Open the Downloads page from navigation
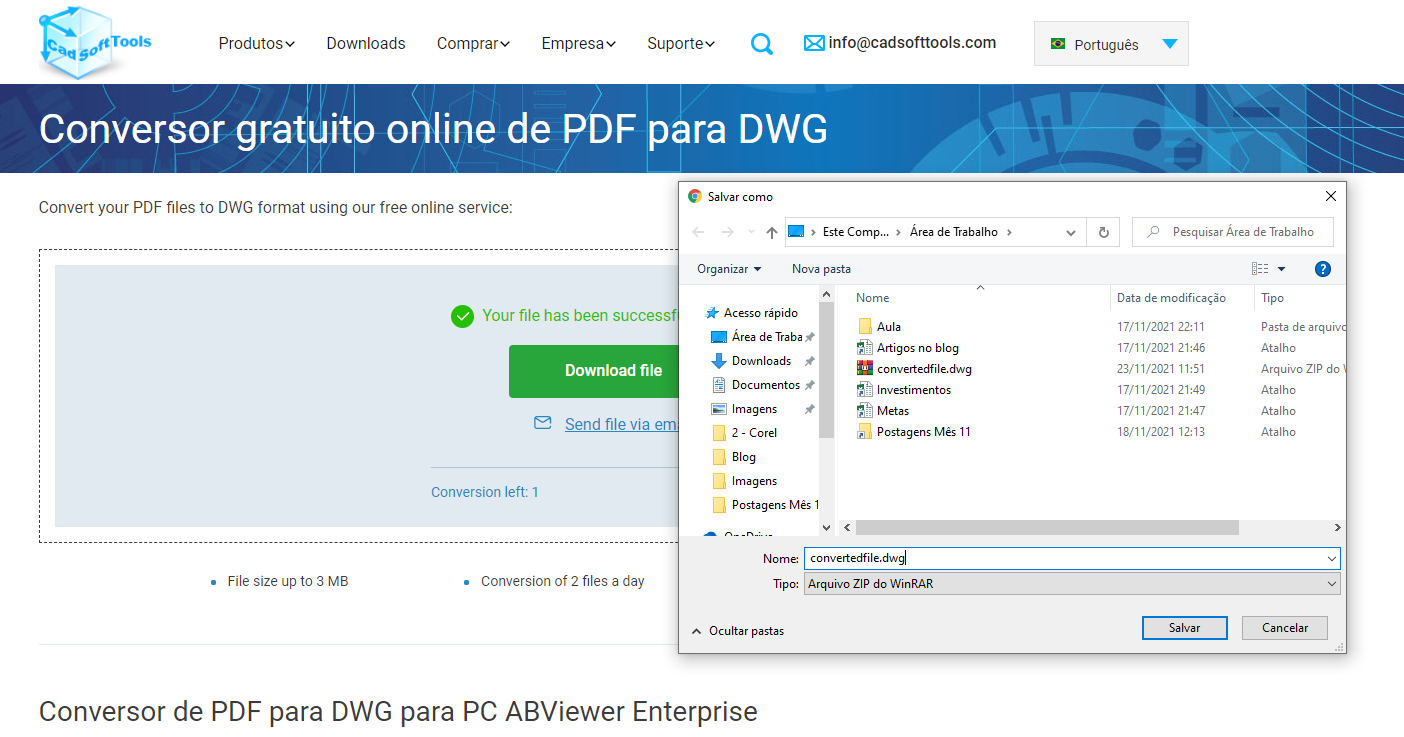Screen dimensions: 1404x737 (x=366, y=43)
